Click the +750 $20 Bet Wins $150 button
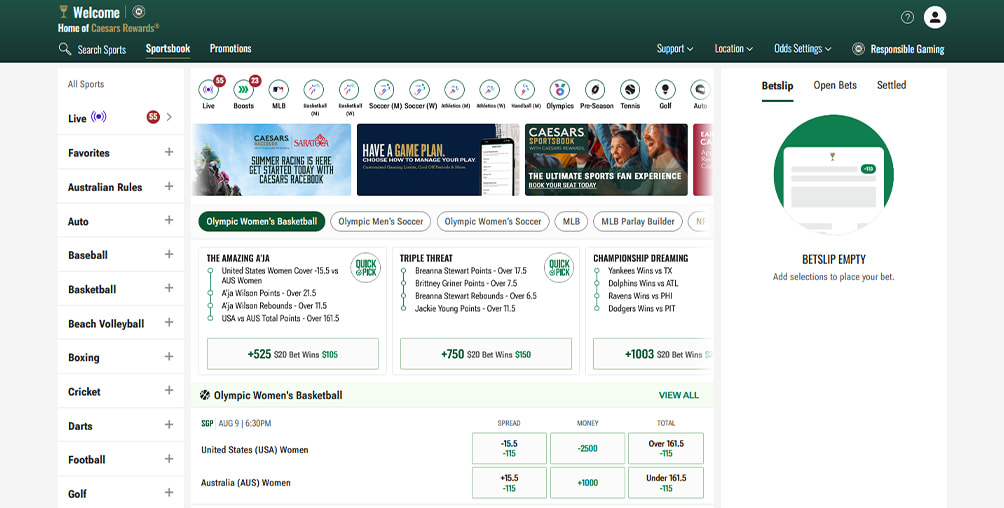 pos(486,354)
